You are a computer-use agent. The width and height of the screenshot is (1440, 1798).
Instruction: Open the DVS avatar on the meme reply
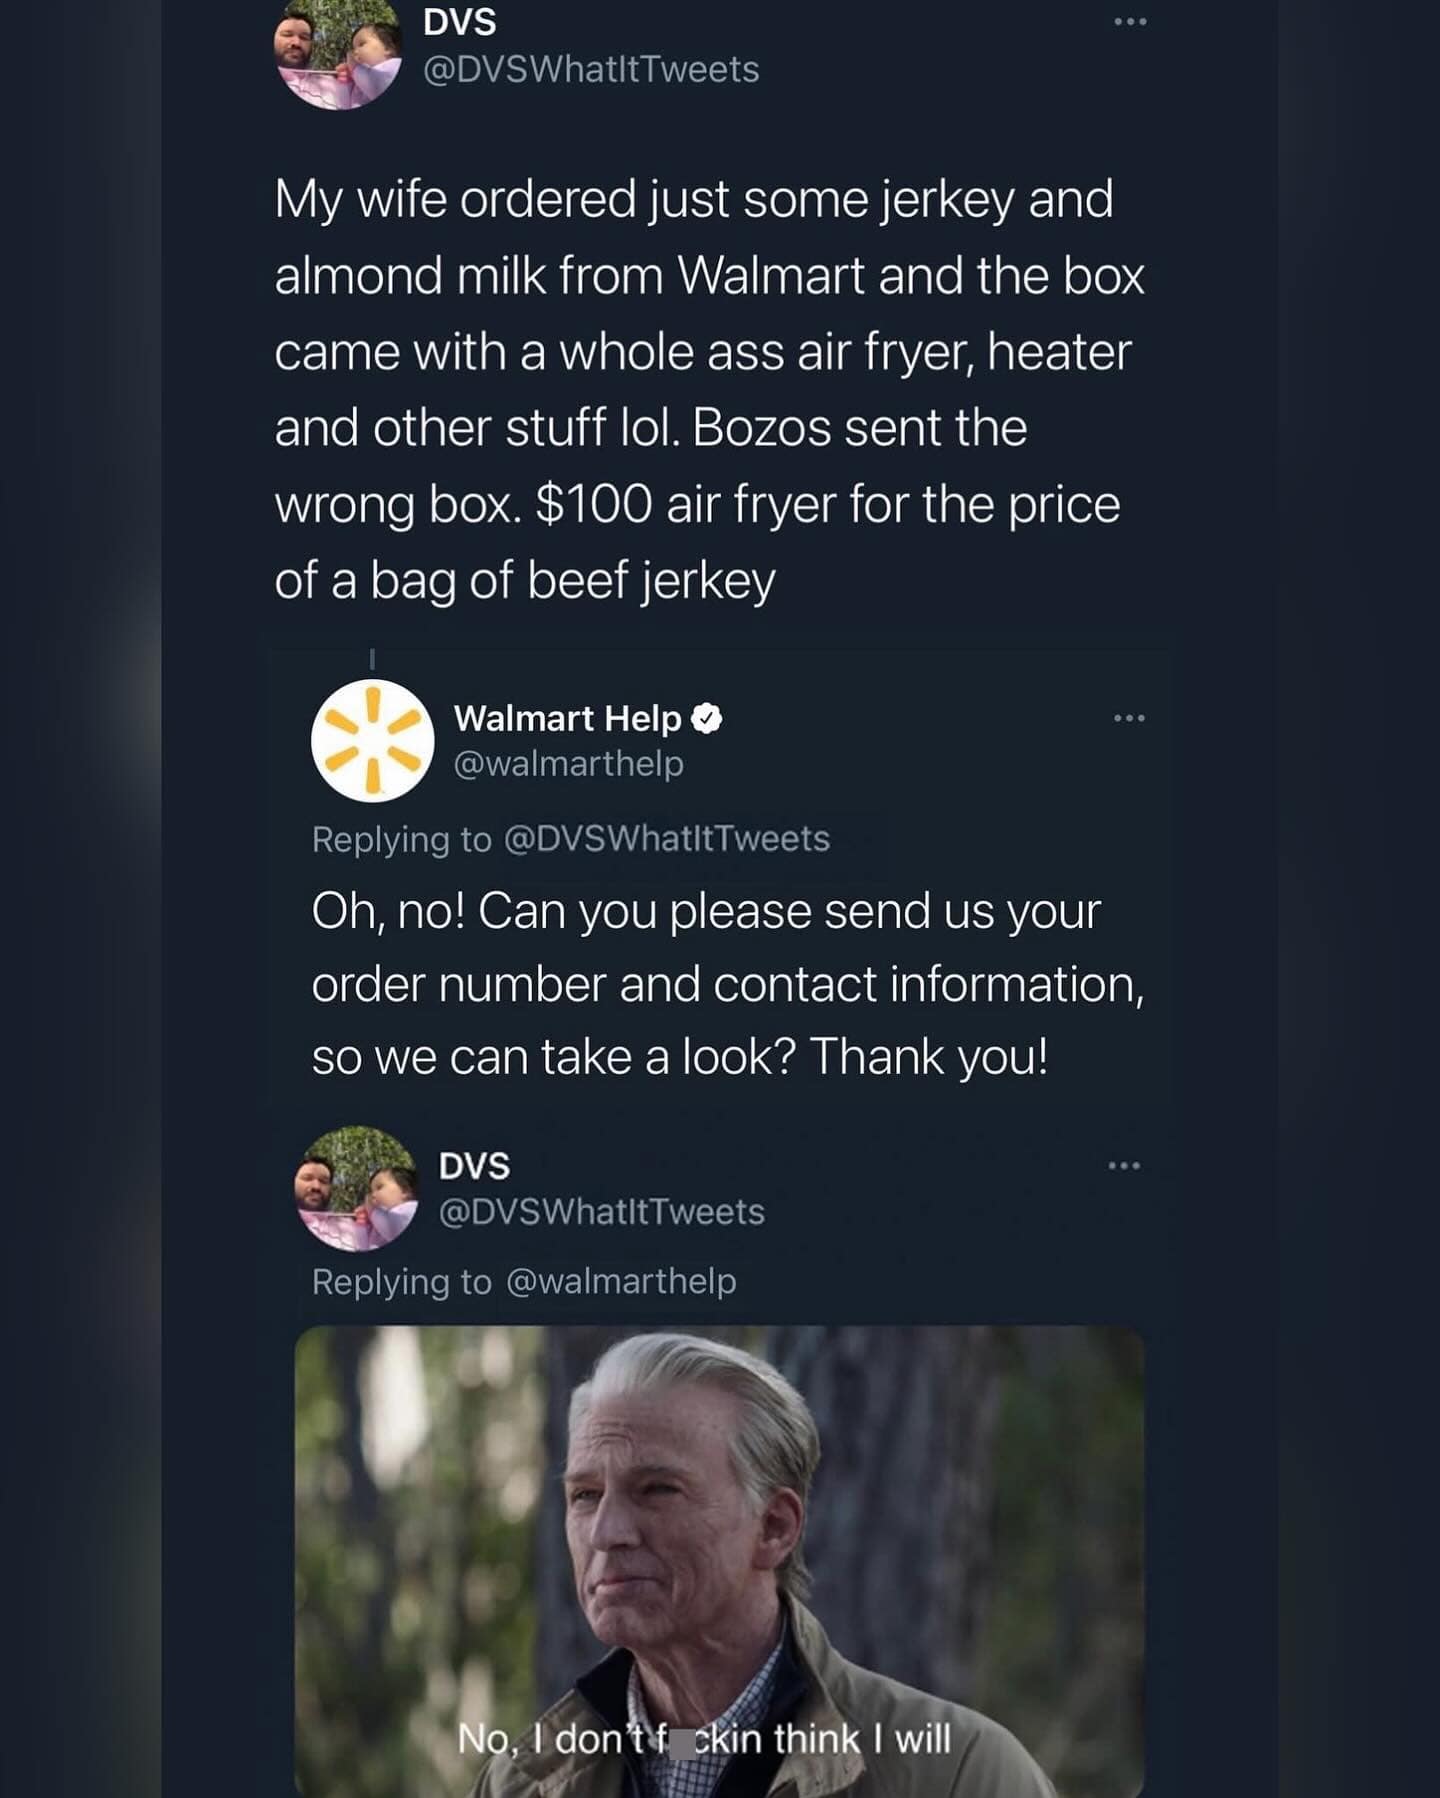[x=355, y=1188]
